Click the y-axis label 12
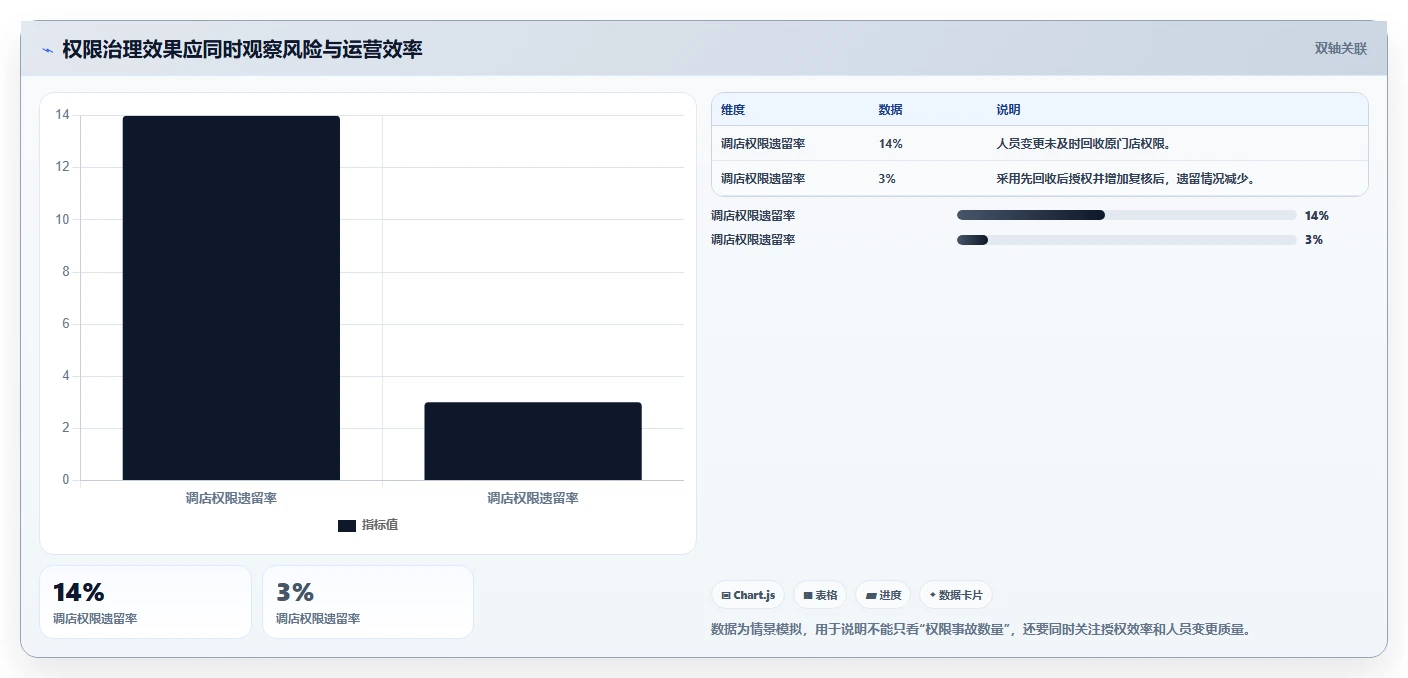1408x678 pixels. coord(63,167)
